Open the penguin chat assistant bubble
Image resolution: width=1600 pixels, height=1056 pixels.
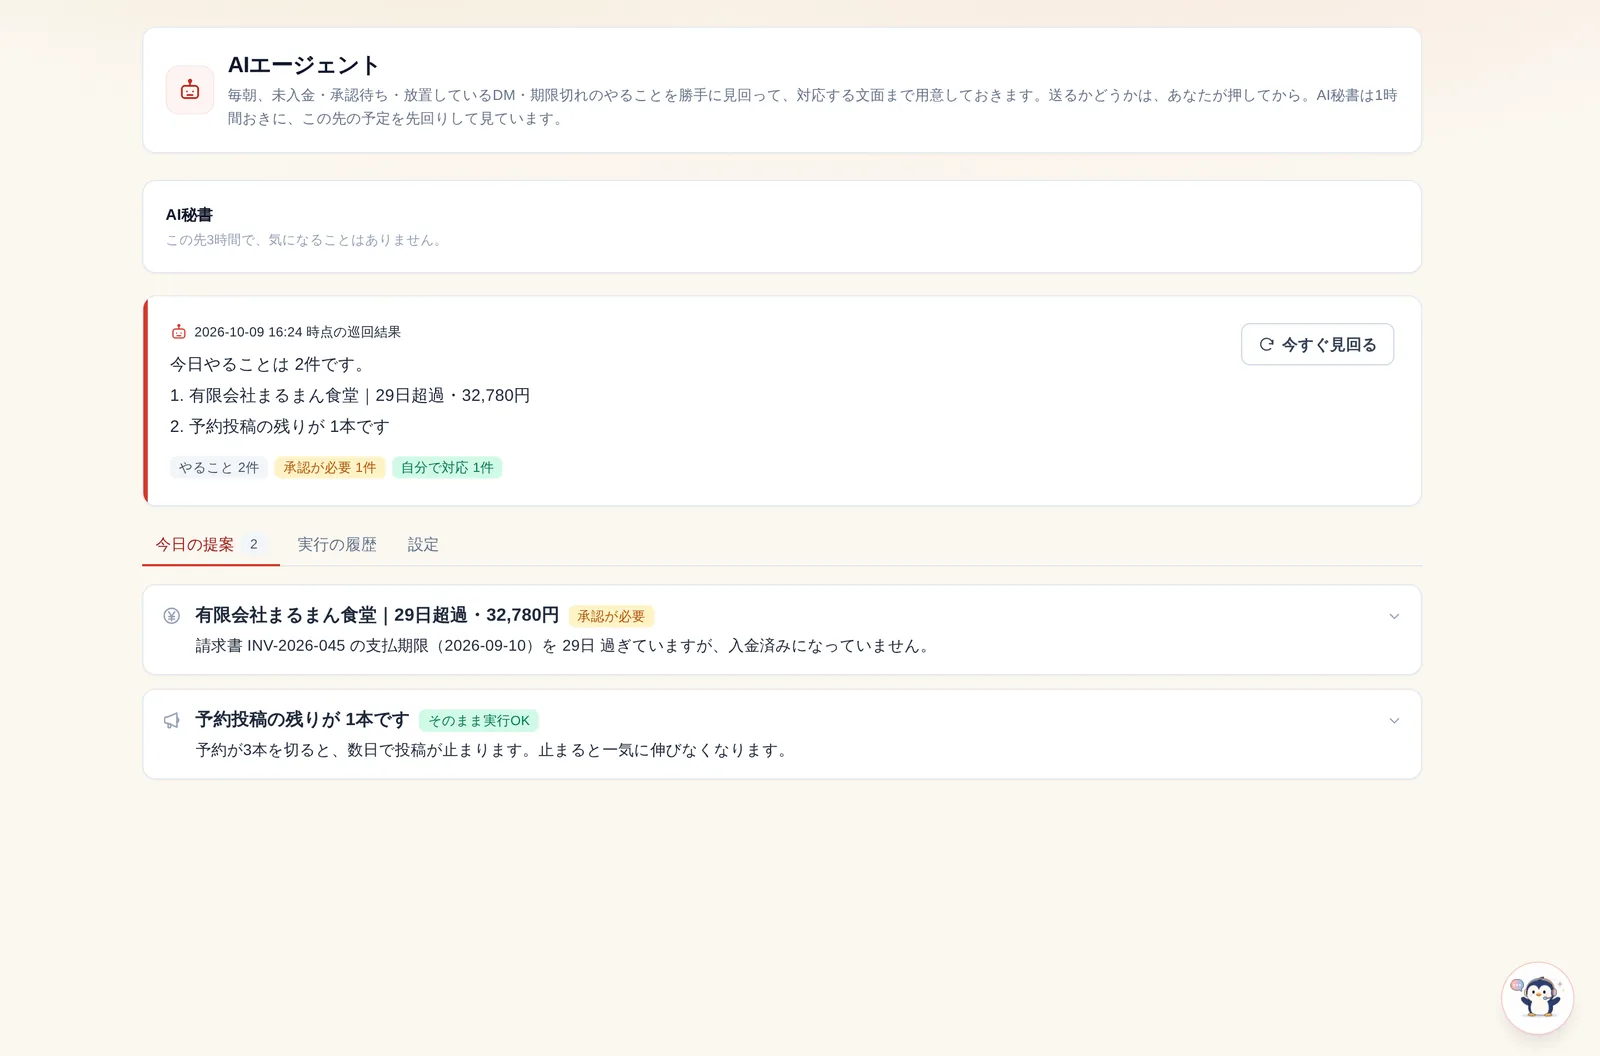point(1537,998)
